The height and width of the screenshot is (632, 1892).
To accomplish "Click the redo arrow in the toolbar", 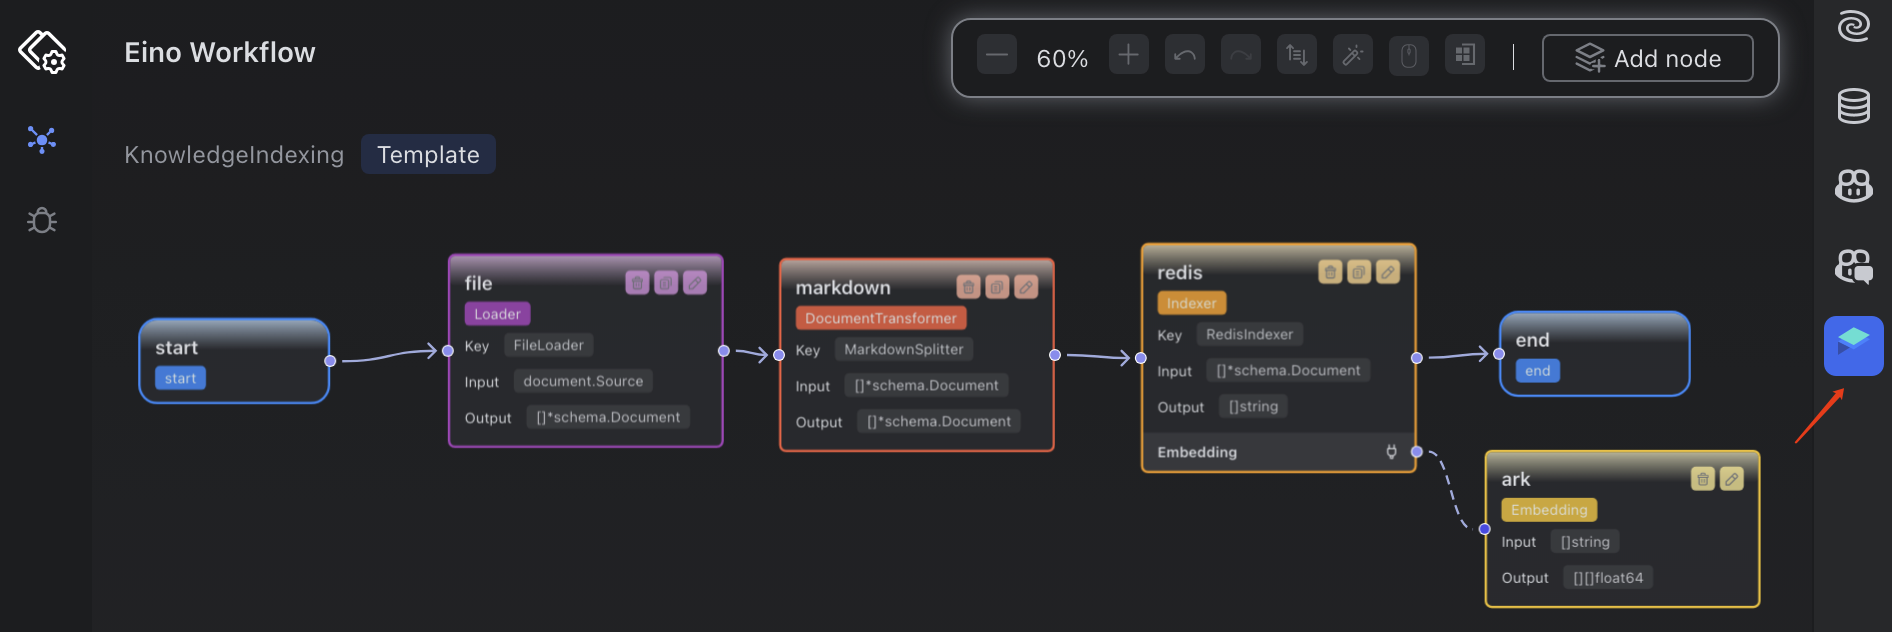I will 1241,55.
